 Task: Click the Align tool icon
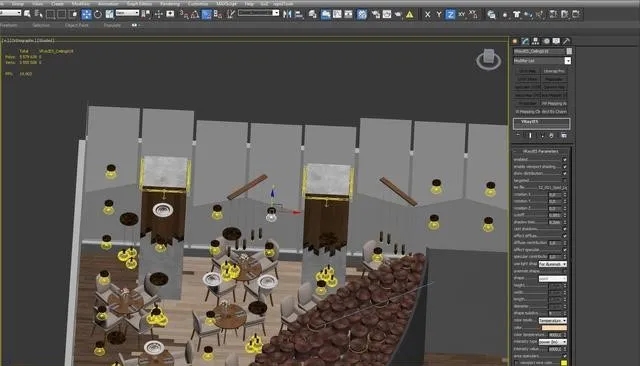click(299, 14)
